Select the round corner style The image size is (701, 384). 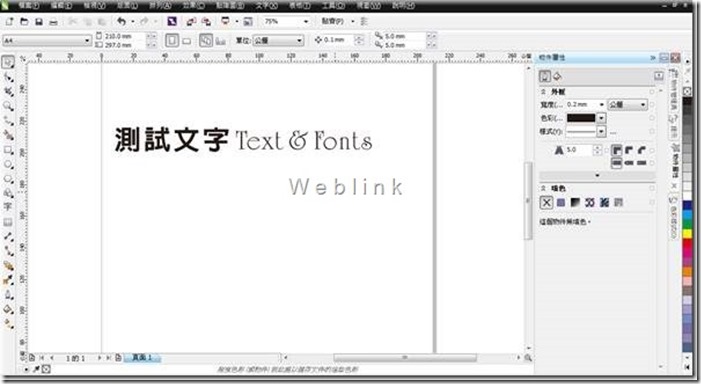point(629,150)
